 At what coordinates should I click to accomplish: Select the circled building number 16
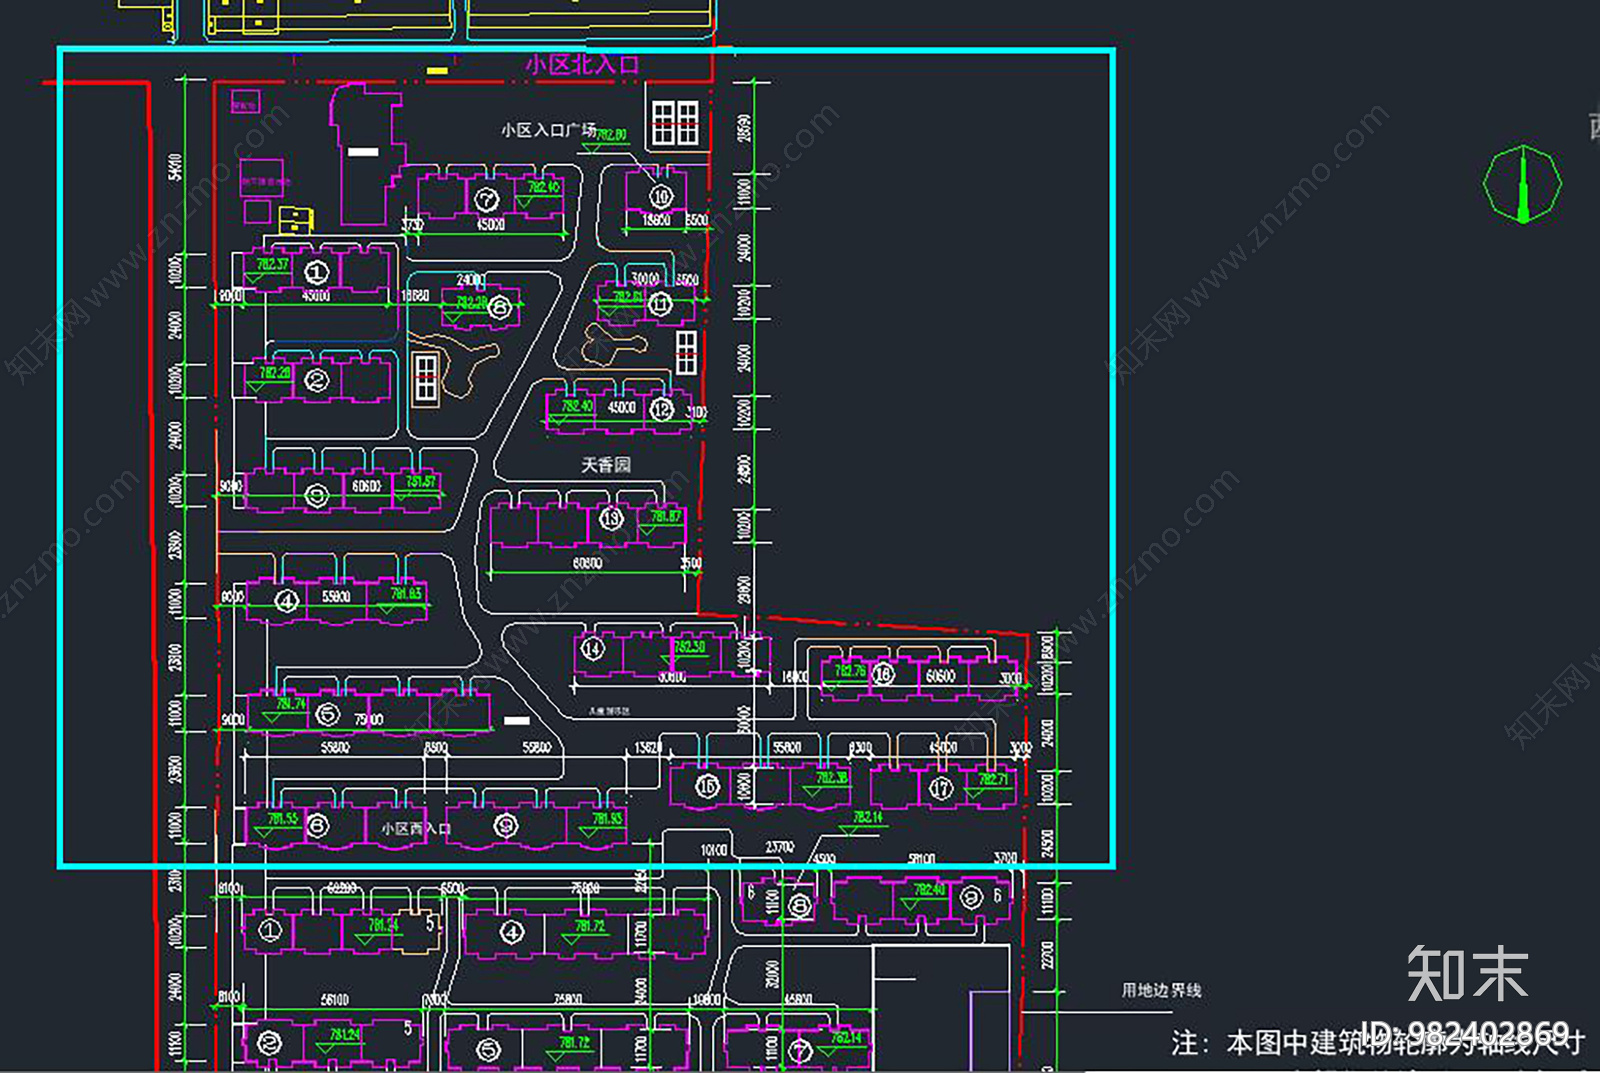707,786
